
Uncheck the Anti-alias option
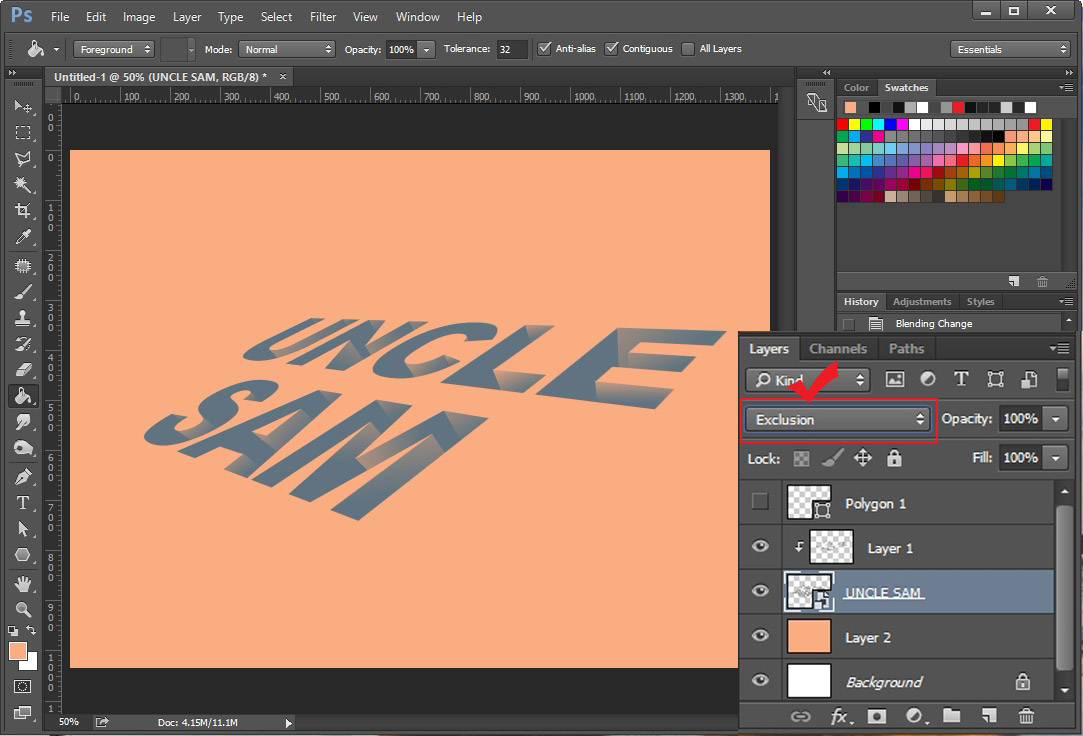(x=546, y=48)
